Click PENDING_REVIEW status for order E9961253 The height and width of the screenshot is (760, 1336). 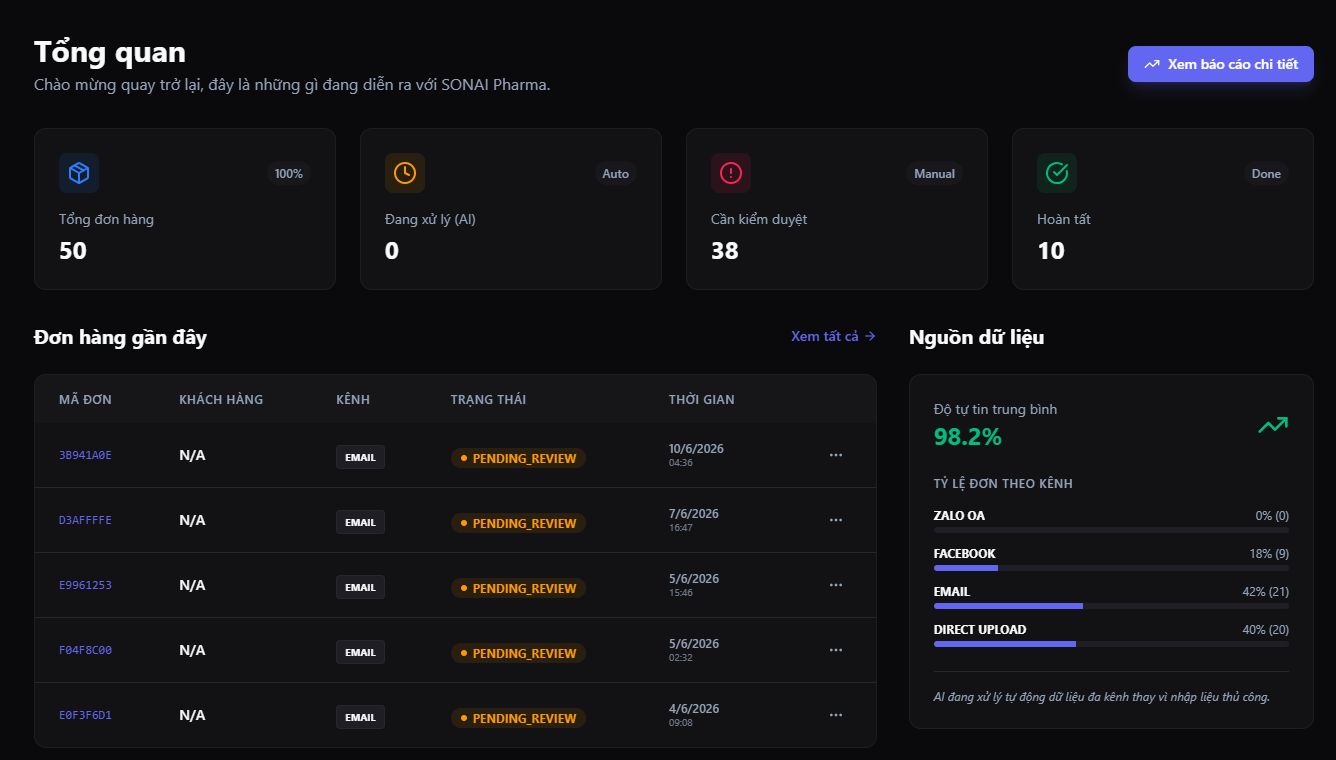518,588
